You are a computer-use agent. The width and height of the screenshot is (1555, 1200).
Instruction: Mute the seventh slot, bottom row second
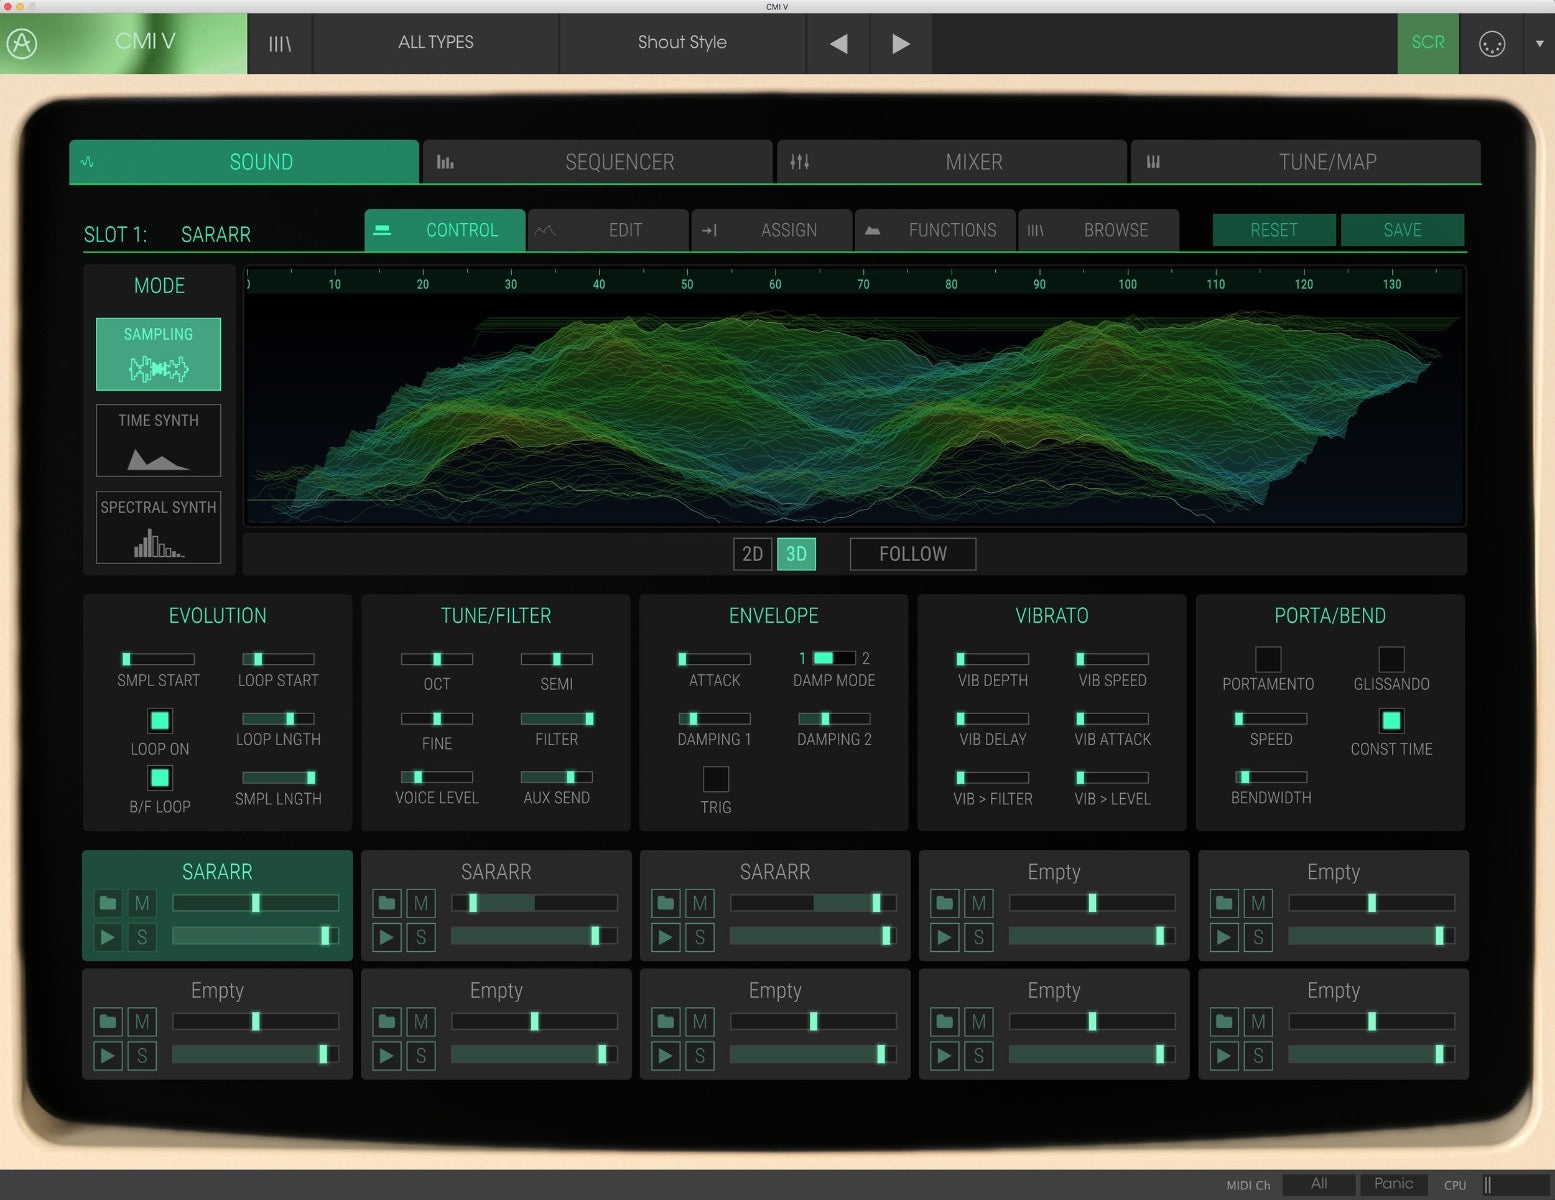click(x=421, y=1022)
